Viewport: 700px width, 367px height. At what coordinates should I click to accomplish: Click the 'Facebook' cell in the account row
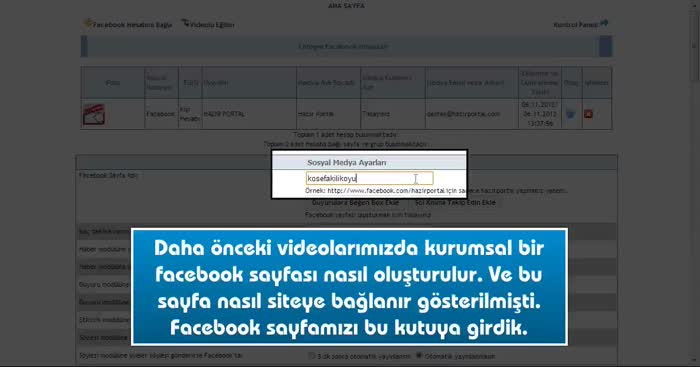click(x=161, y=114)
